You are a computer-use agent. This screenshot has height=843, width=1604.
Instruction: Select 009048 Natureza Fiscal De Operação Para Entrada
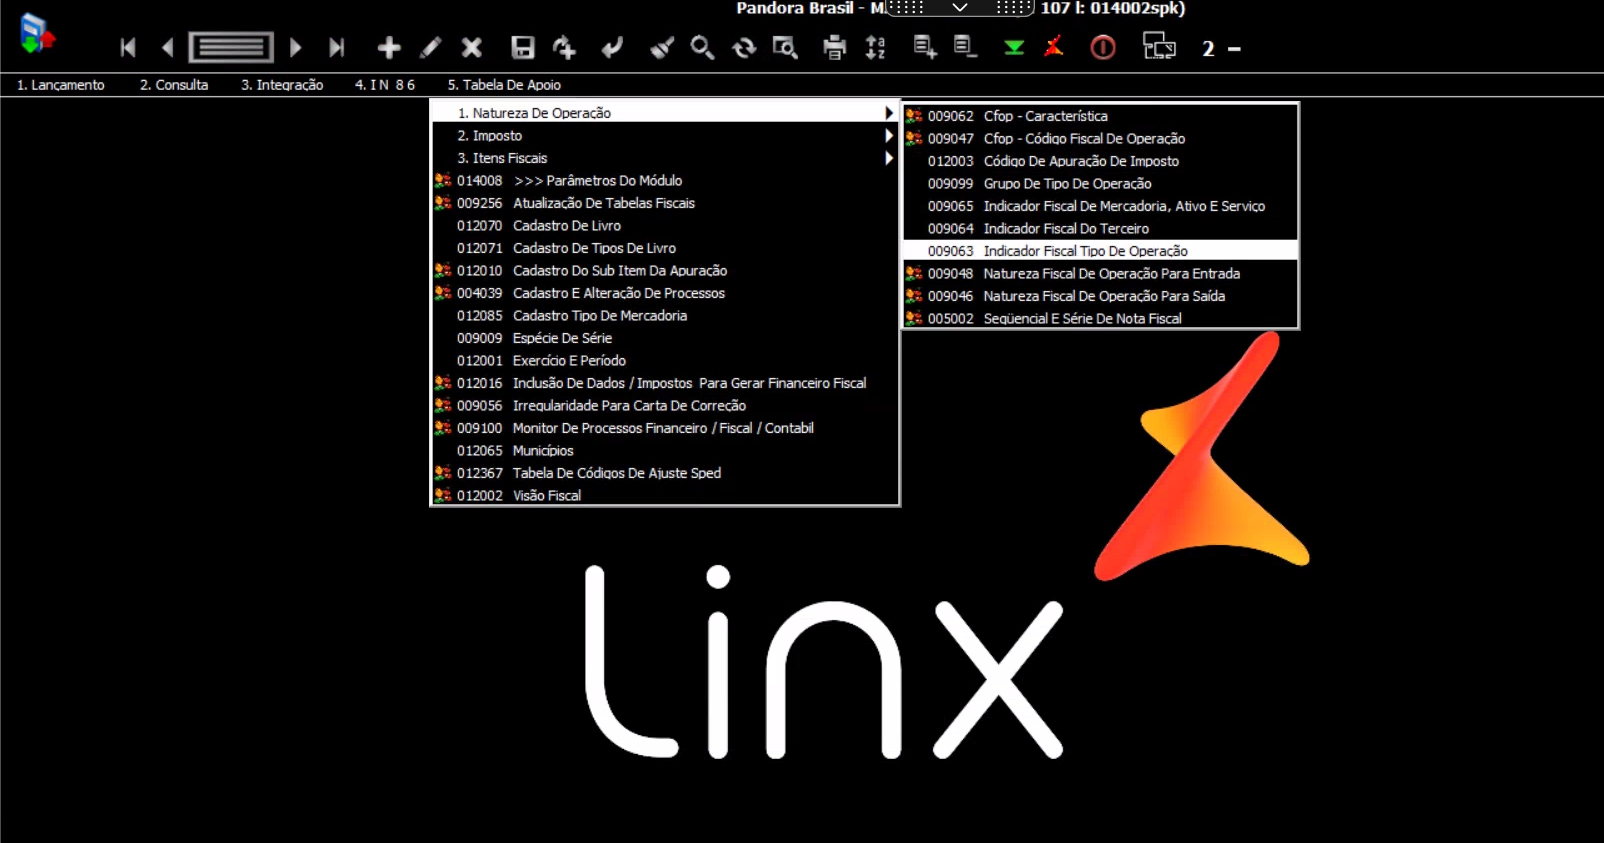pos(1100,274)
